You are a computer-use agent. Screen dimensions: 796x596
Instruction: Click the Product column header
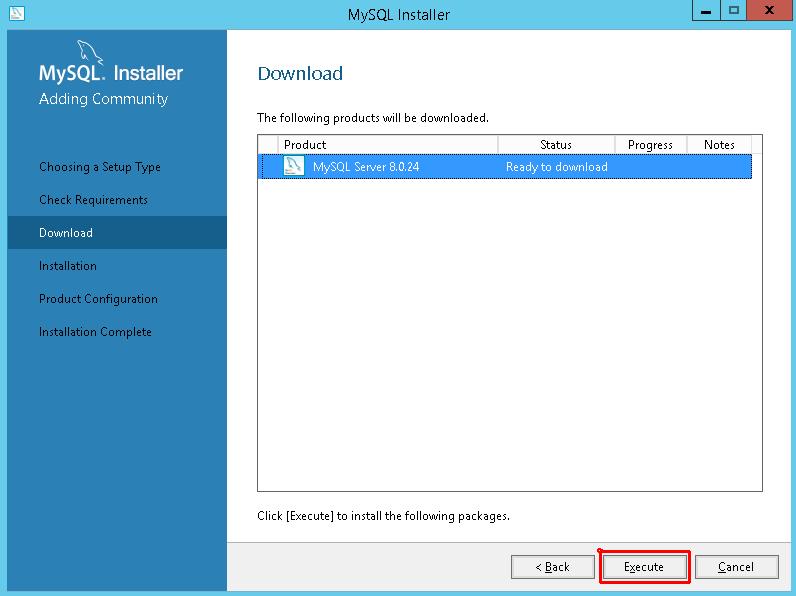[x=388, y=145]
